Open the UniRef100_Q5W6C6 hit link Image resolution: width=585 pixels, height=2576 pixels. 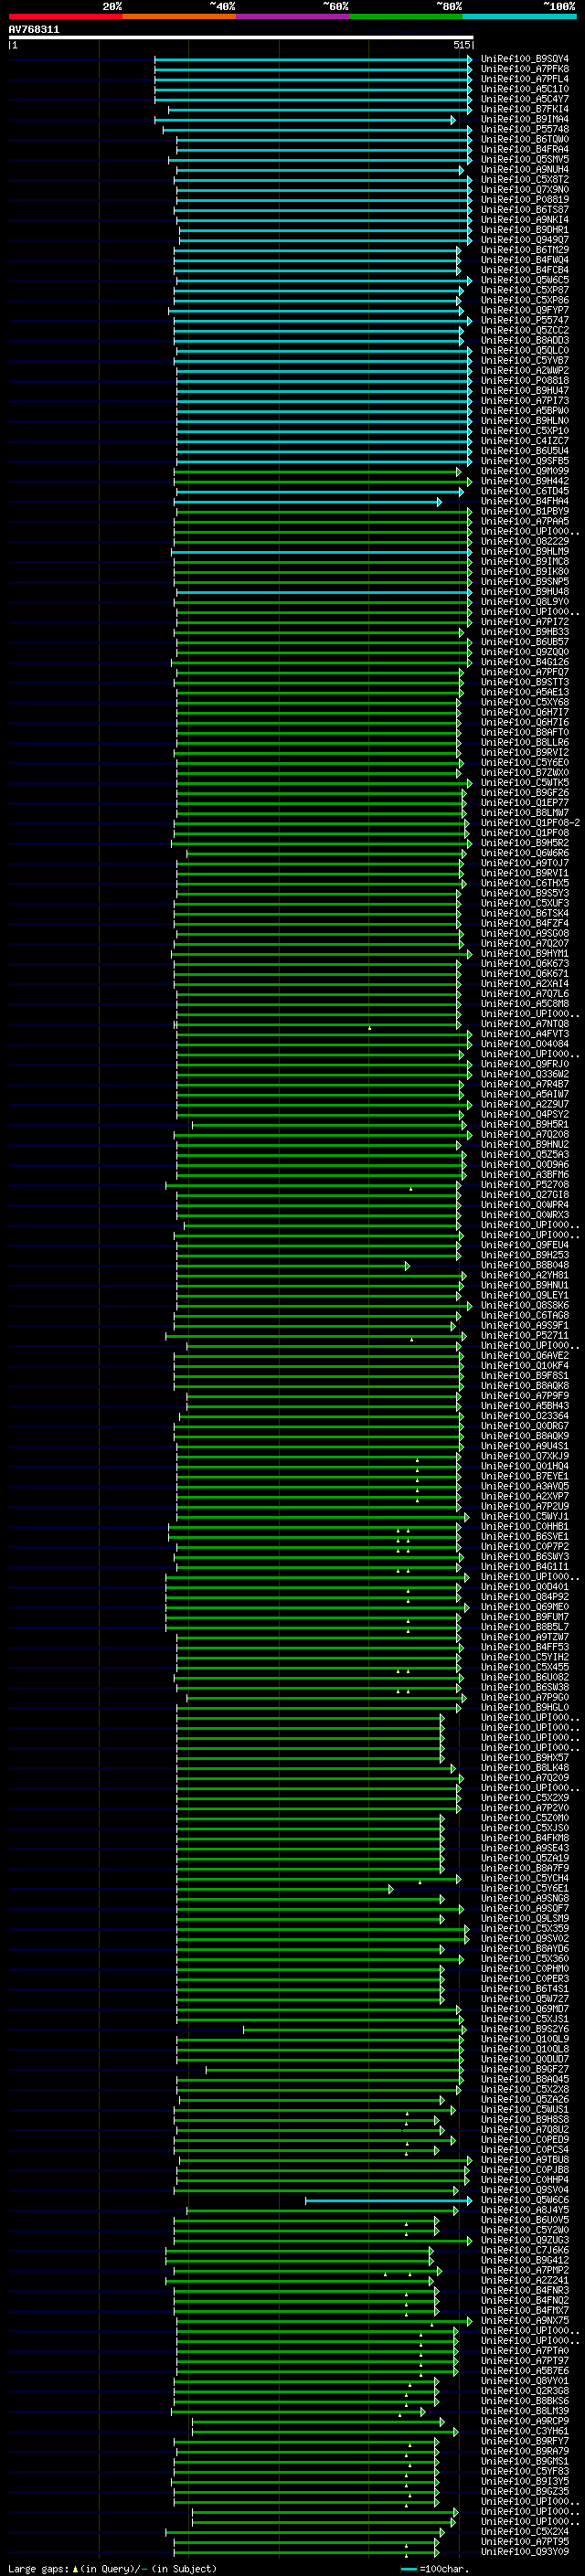[x=524, y=2200]
